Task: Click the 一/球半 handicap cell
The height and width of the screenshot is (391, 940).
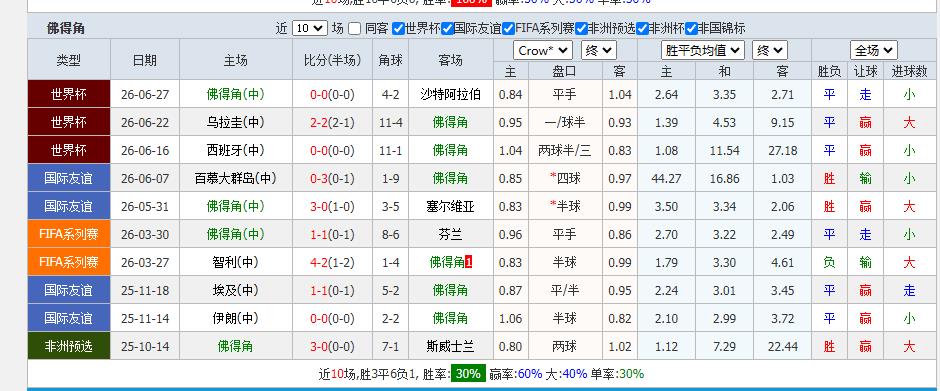Action: (565, 122)
